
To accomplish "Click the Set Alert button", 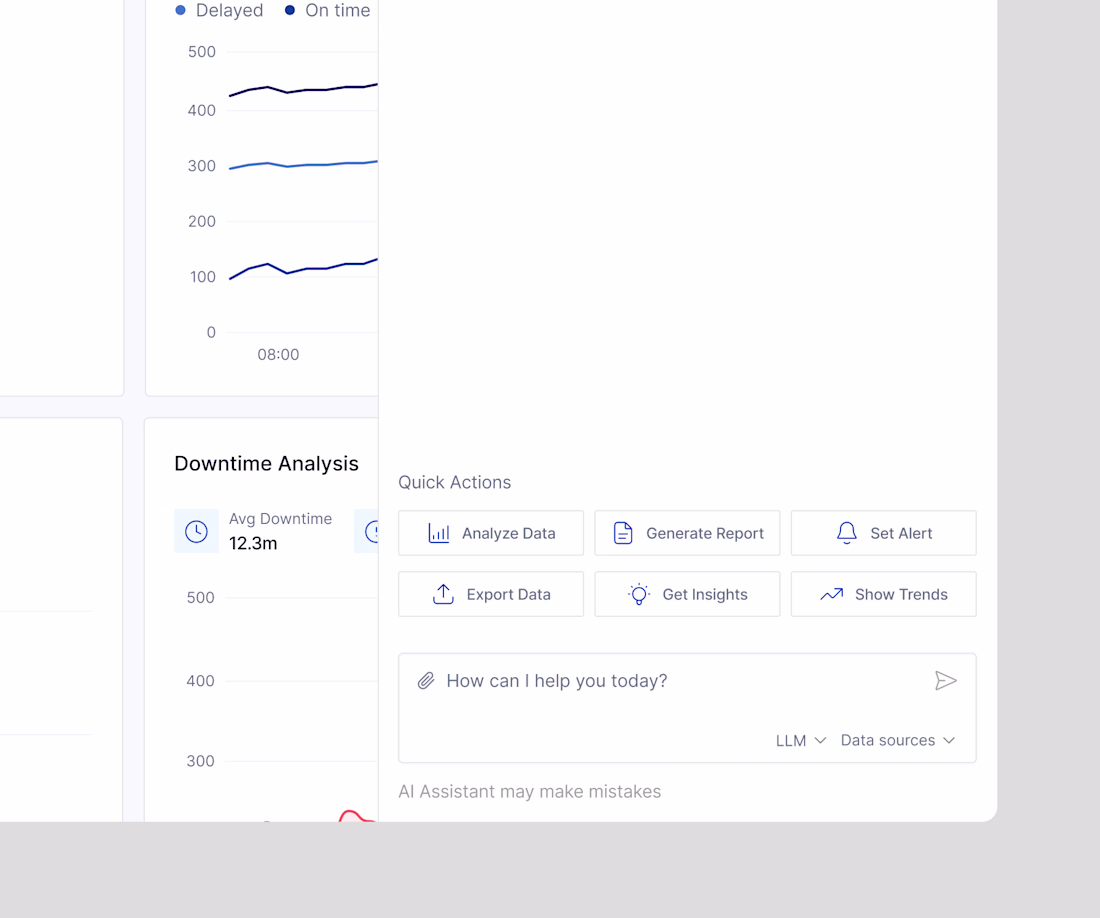I will click(884, 533).
